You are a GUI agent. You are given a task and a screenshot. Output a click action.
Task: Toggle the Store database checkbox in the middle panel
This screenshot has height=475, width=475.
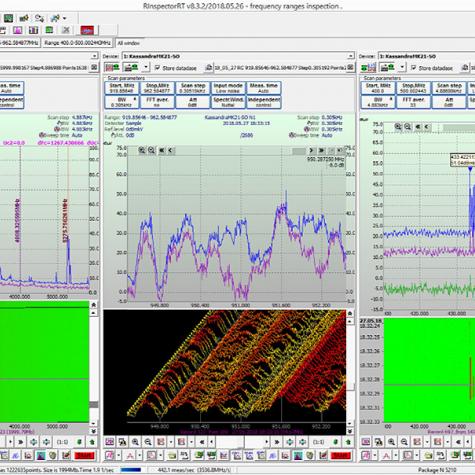tap(158, 68)
